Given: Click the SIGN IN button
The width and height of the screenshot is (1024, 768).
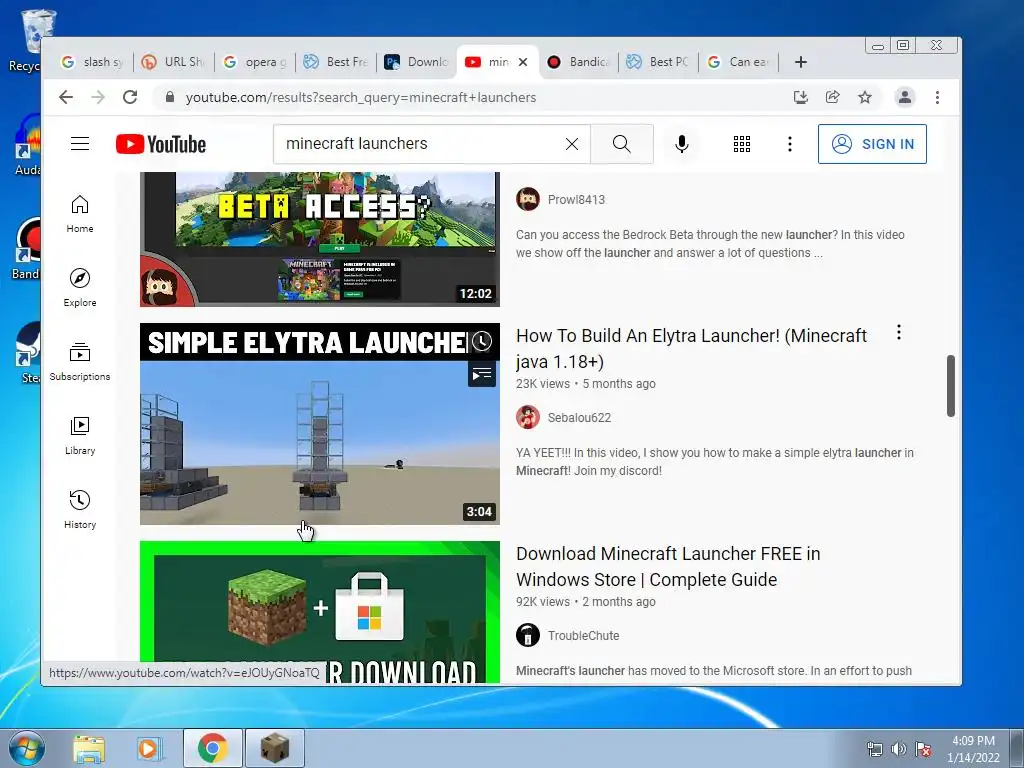Looking at the screenshot, I should 872,144.
